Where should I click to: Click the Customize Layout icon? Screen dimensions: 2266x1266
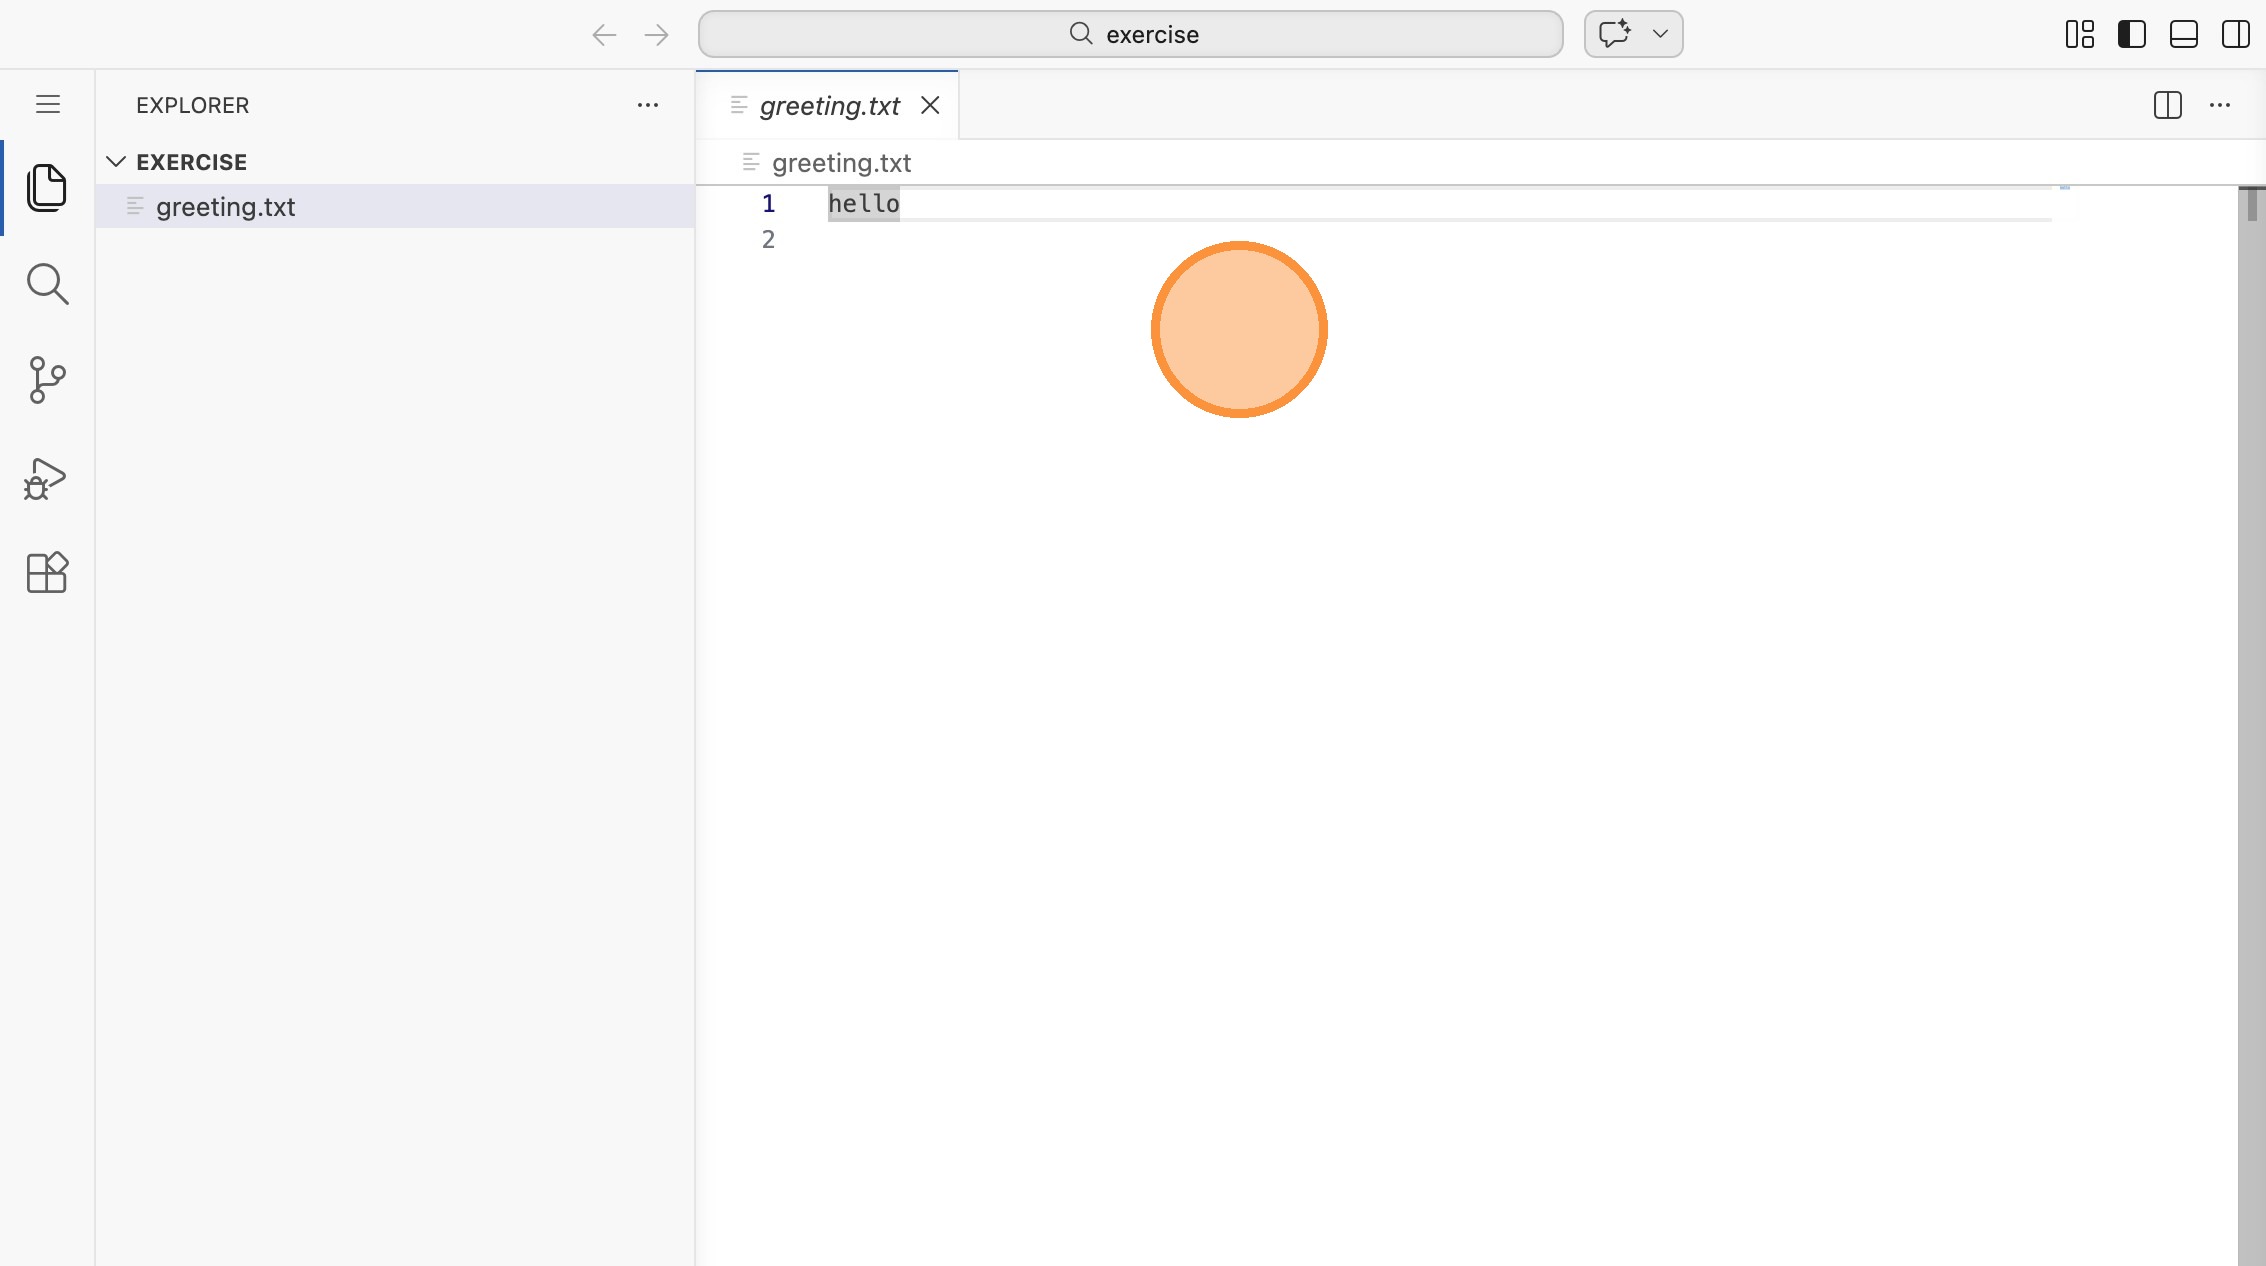tap(2080, 34)
